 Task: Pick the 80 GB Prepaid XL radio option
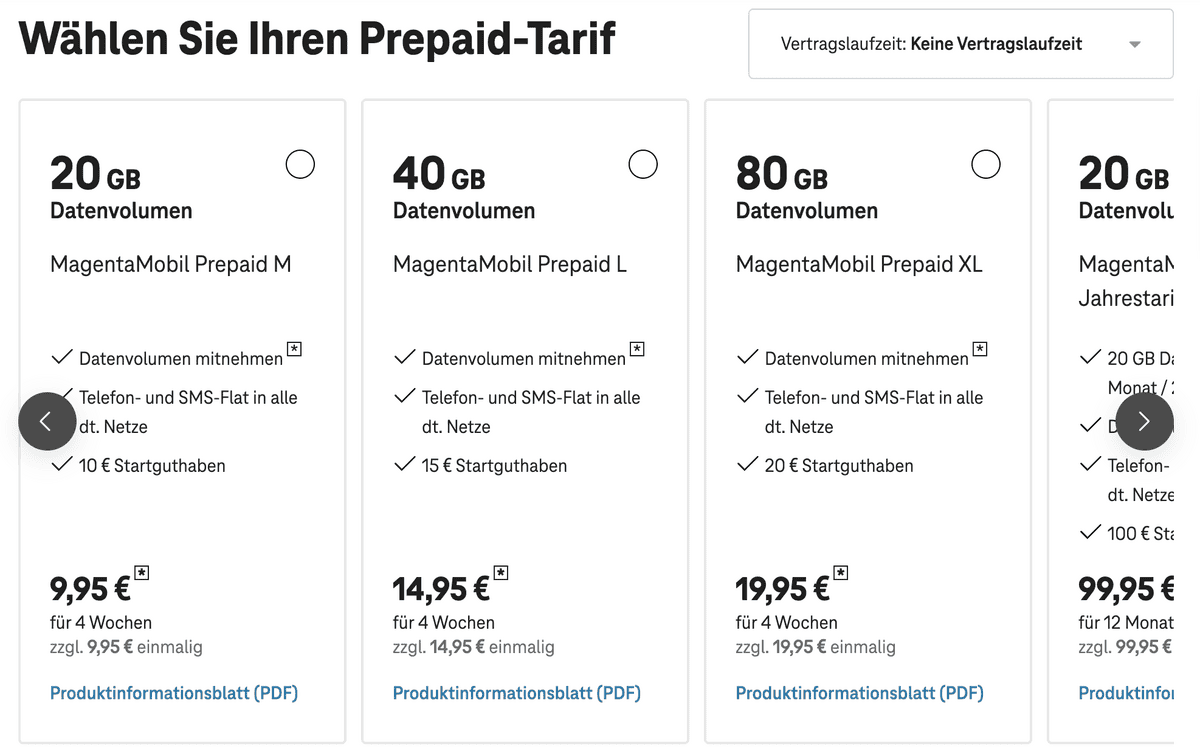tap(986, 164)
